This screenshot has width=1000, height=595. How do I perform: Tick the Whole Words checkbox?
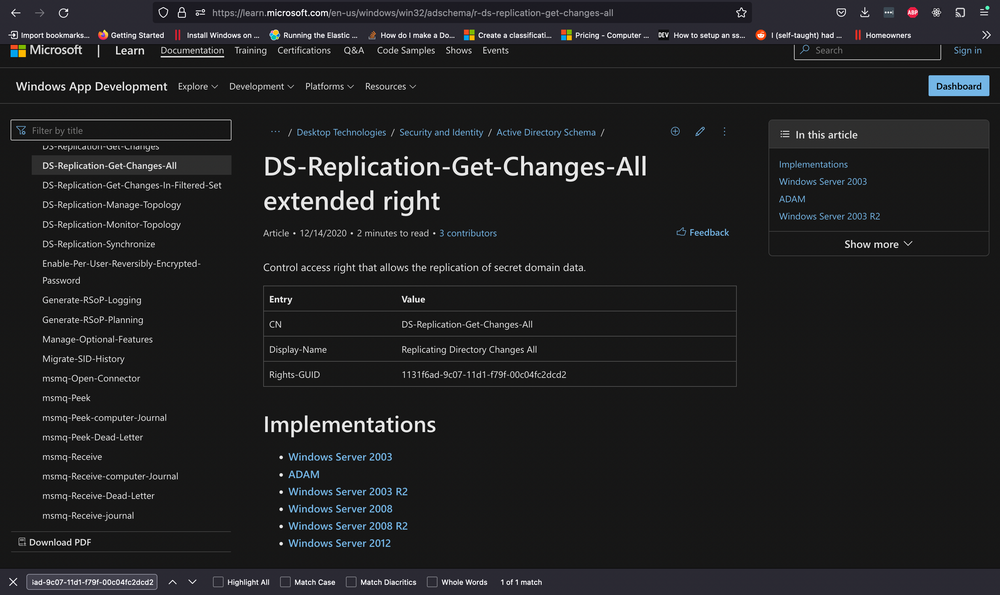(432, 582)
